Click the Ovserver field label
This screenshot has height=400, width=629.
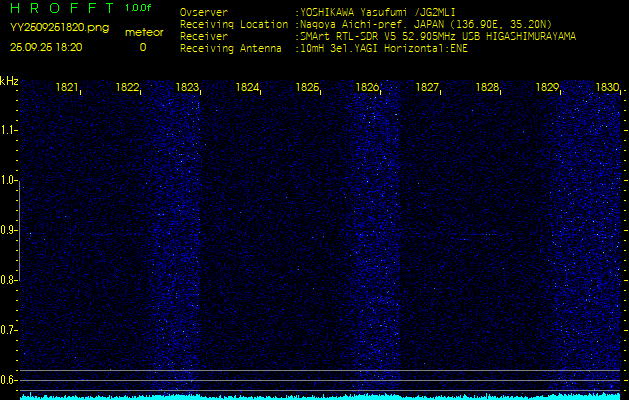click(x=204, y=12)
